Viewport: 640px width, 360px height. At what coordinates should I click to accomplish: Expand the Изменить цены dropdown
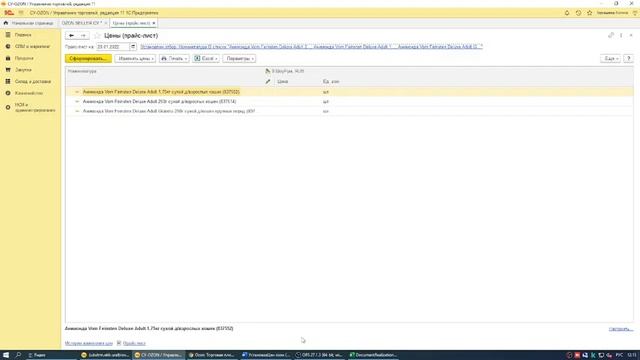tap(135, 59)
